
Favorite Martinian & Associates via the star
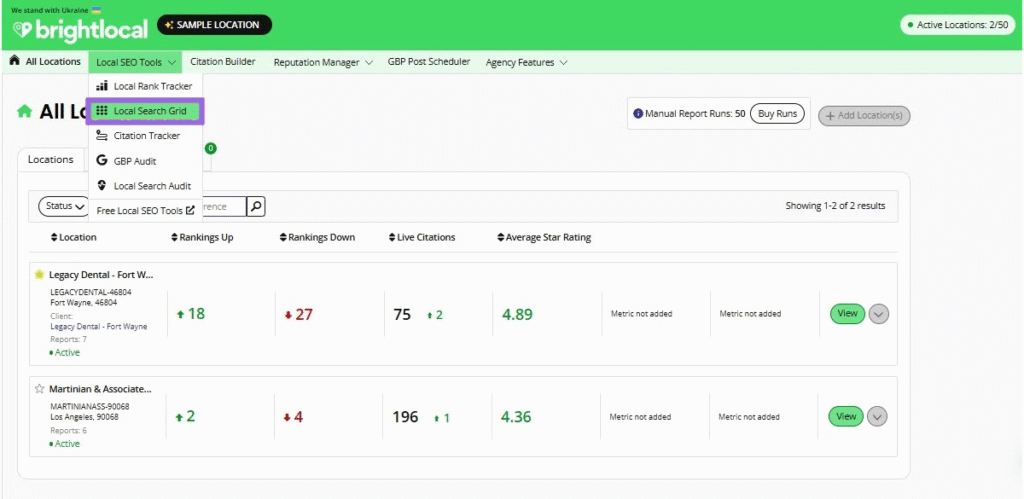pos(39,389)
